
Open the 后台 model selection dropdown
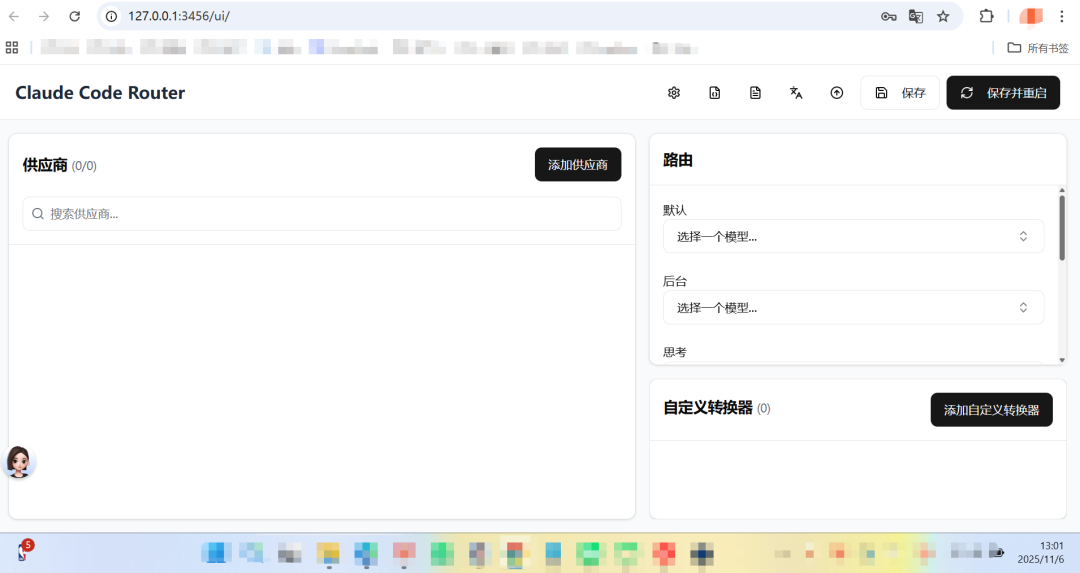(853, 307)
